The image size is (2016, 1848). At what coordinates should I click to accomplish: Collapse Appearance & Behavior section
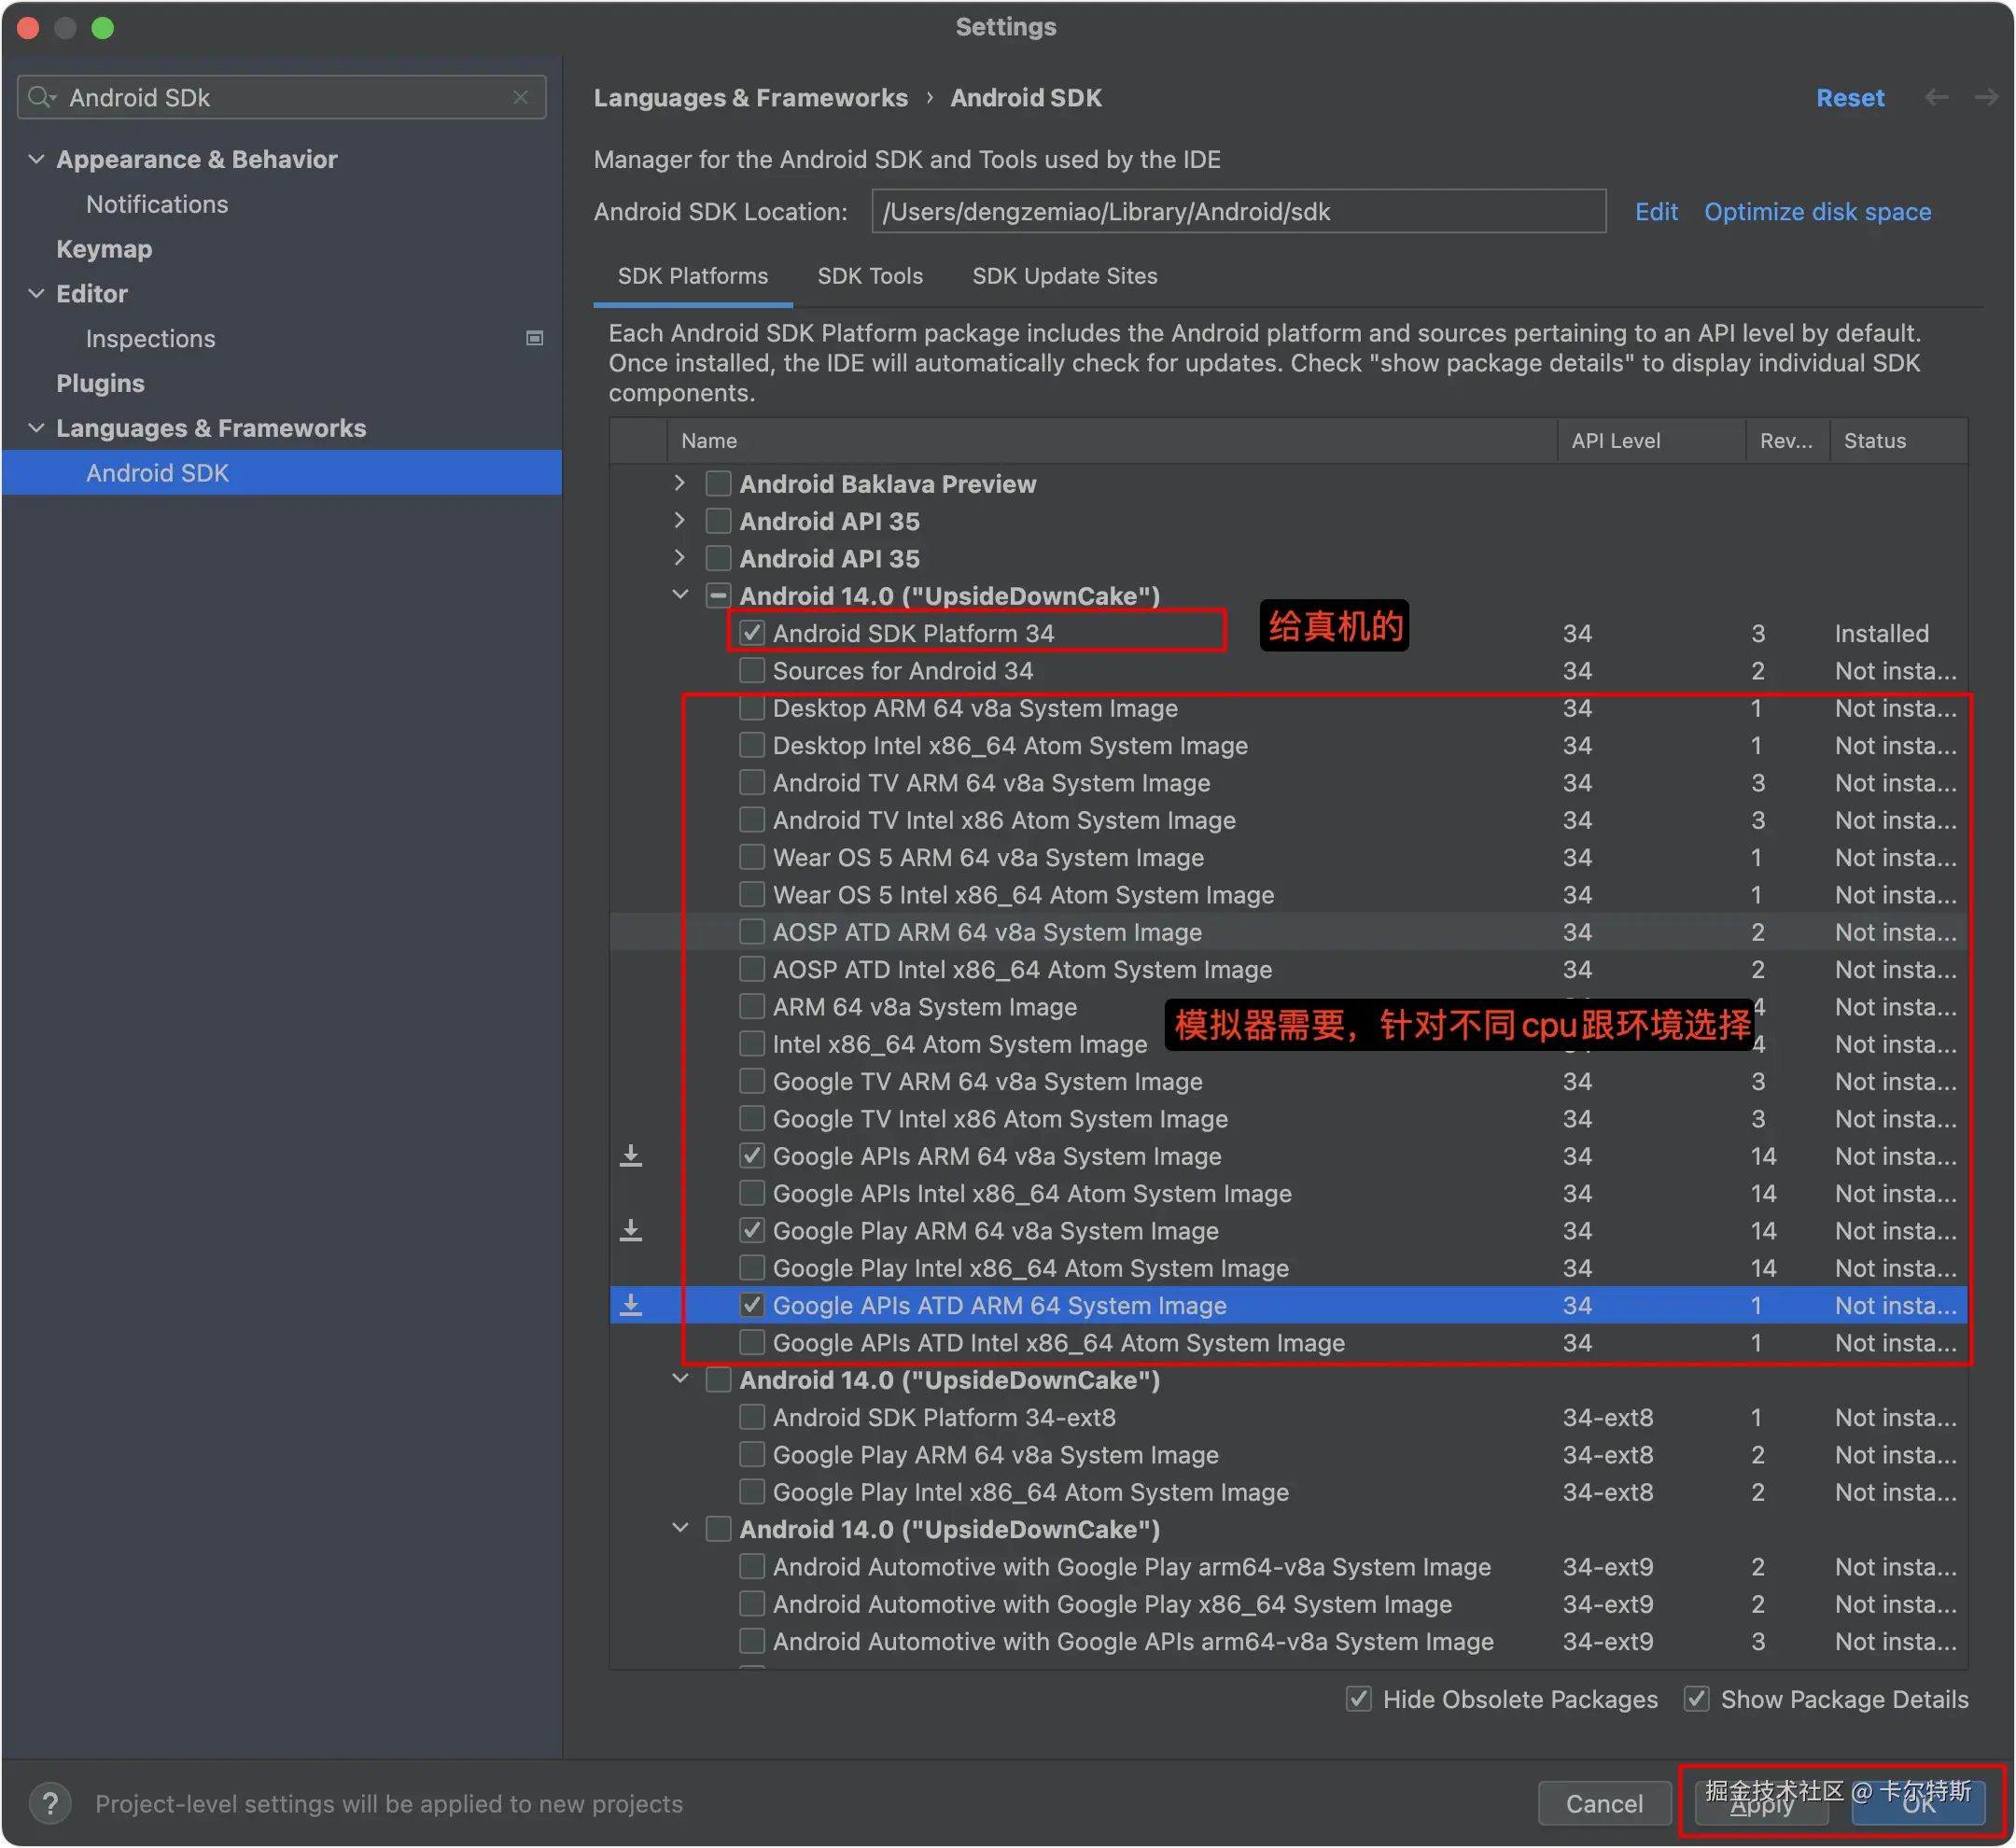click(37, 159)
